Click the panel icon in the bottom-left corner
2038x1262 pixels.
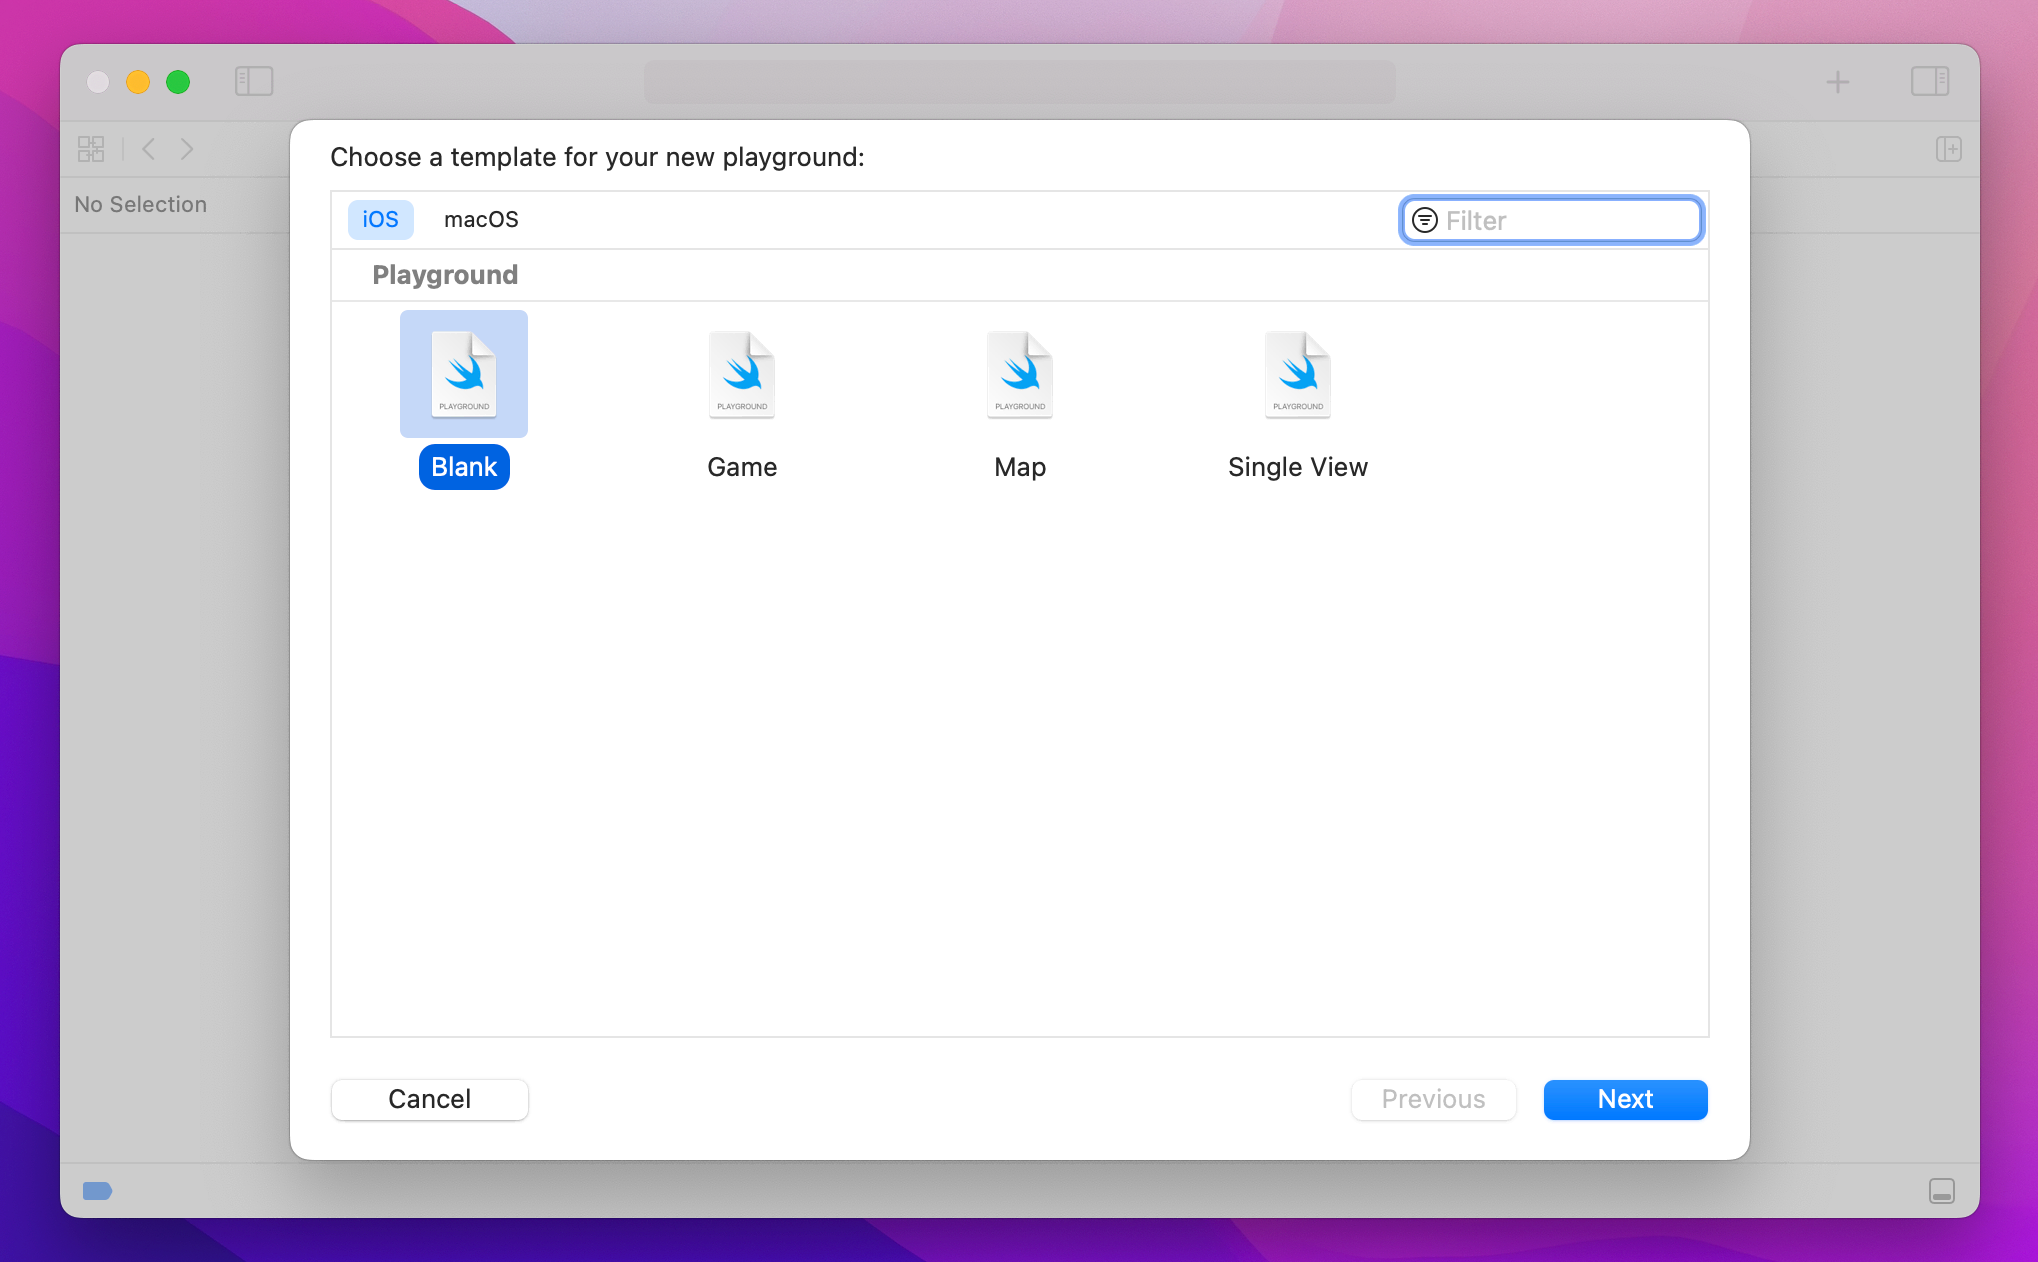pos(97,1191)
